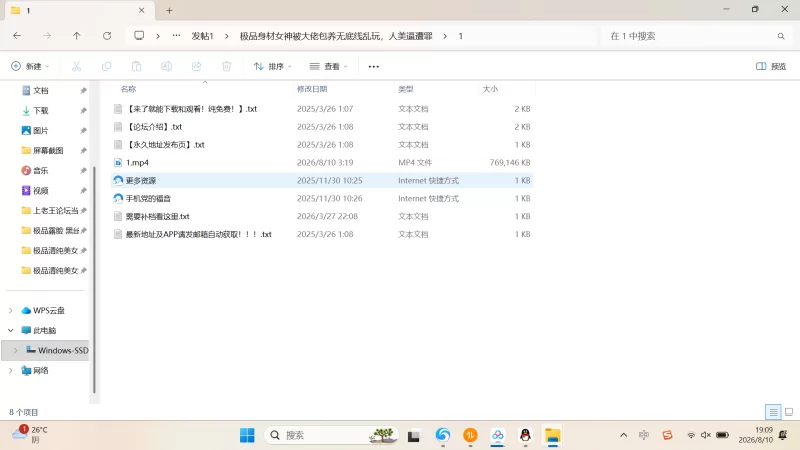The image size is (800, 450).
Task: Collapse the 此电脑 tree node
Action: tap(11, 330)
